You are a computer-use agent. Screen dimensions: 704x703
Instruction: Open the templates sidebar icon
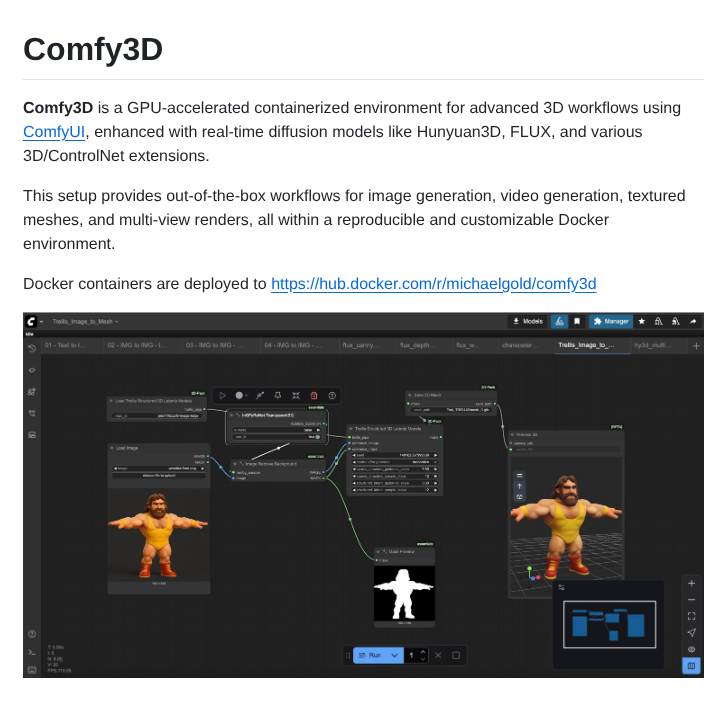(x=32, y=435)
